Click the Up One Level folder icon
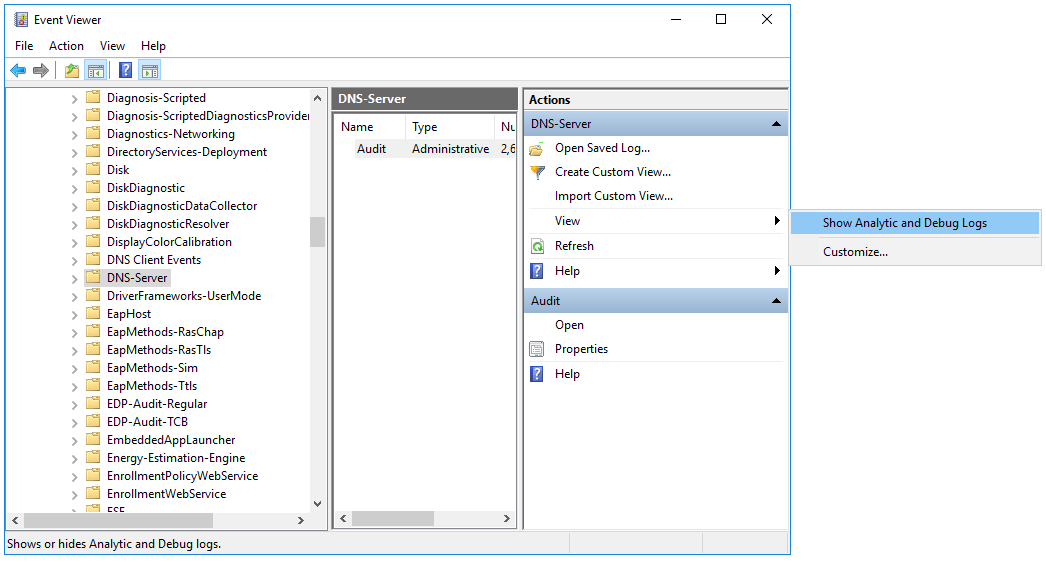The width and height of the screenshot is (1046, 562). 71,70
